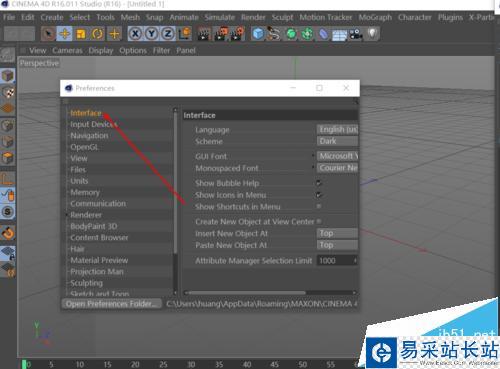The image size is (500, 369).
Task: Open the MoGraph menu
Action: click(x=375, y=17)
